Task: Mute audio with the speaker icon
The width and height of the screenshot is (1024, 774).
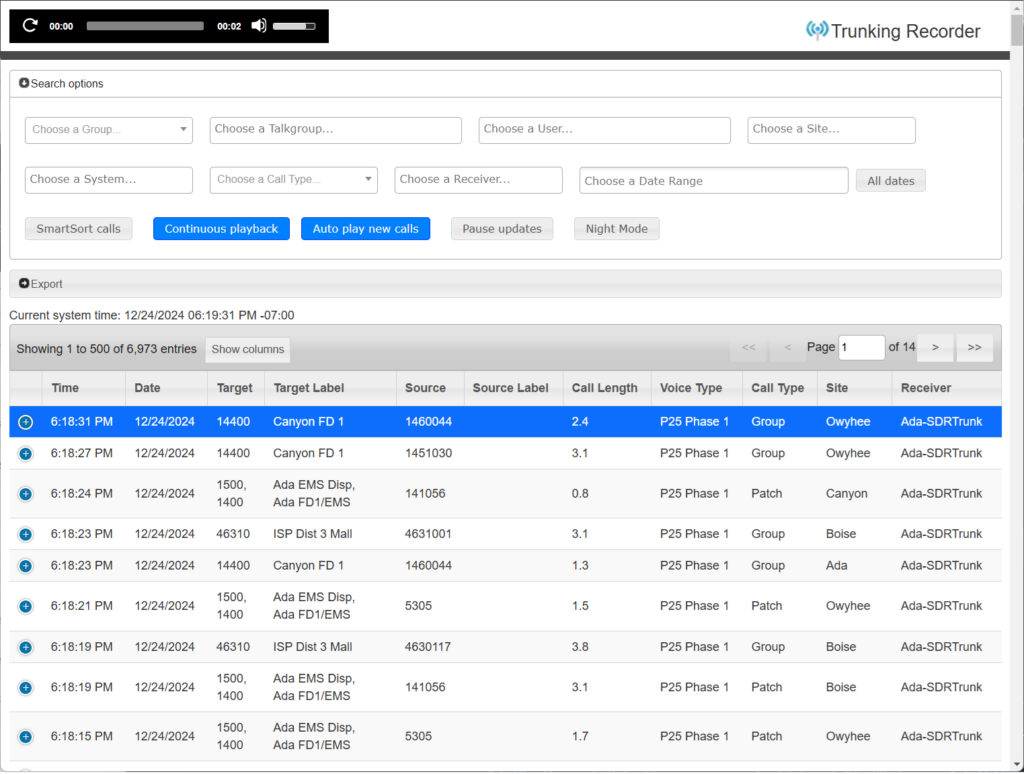Action: (259, 25)
